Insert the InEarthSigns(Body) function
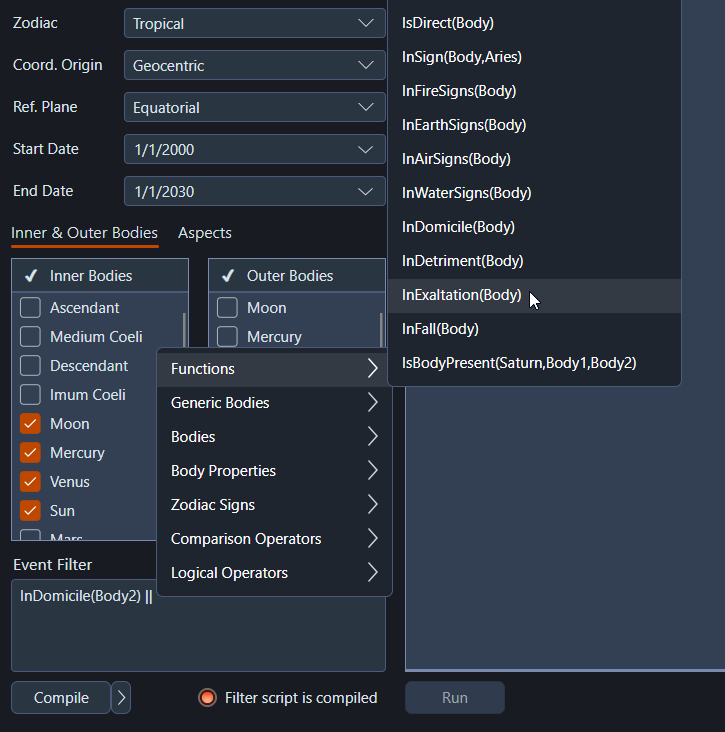725x732 pixels. coord(535,125)
